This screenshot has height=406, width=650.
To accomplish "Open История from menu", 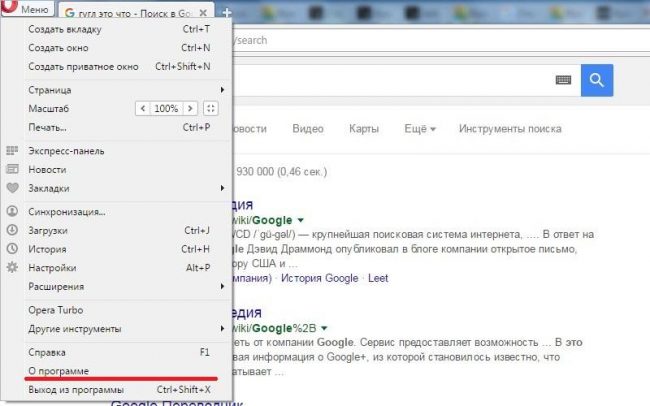I will point(119,249).
